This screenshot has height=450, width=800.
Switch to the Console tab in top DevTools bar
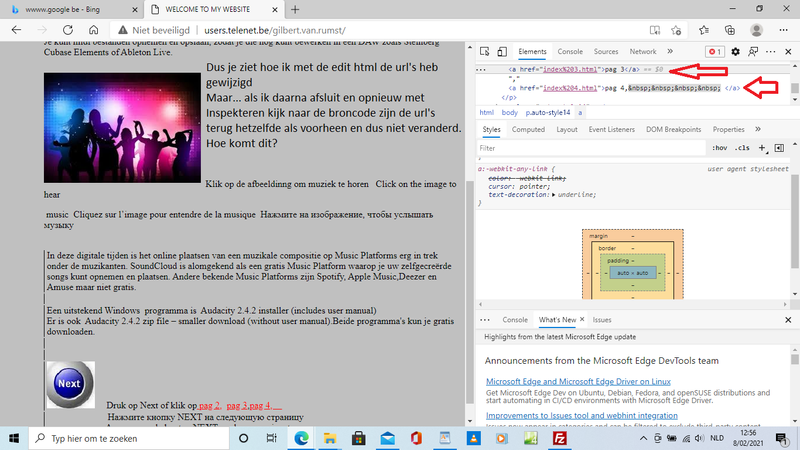coord(570,52)
